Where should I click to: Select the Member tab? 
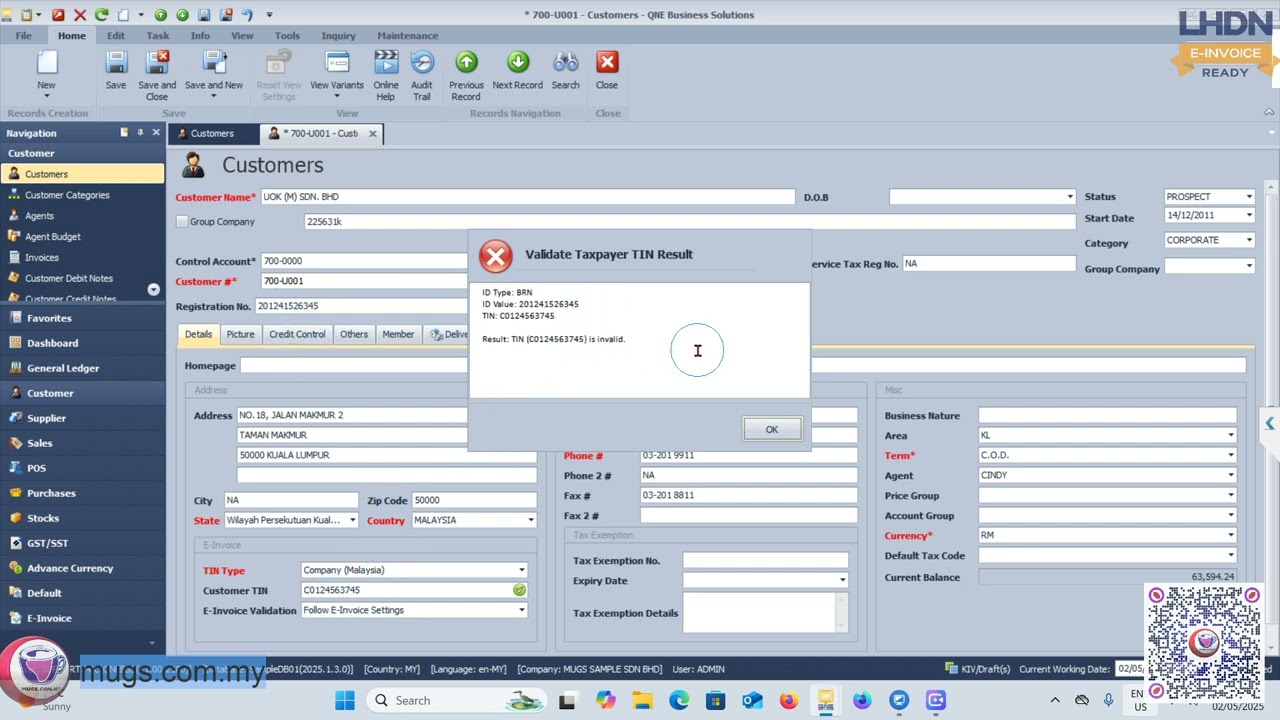click(x=398, y=334)
